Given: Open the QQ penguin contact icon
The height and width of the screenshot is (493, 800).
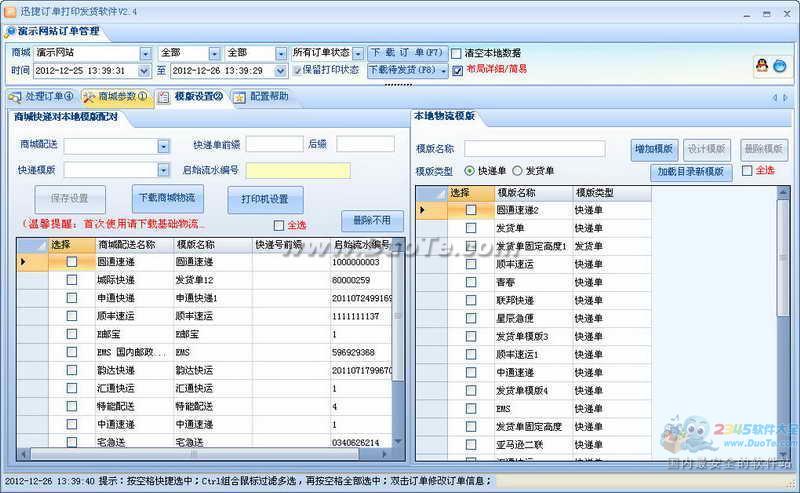Looking at the screenshot, I should pyautogui.click(x=762, y=65).
